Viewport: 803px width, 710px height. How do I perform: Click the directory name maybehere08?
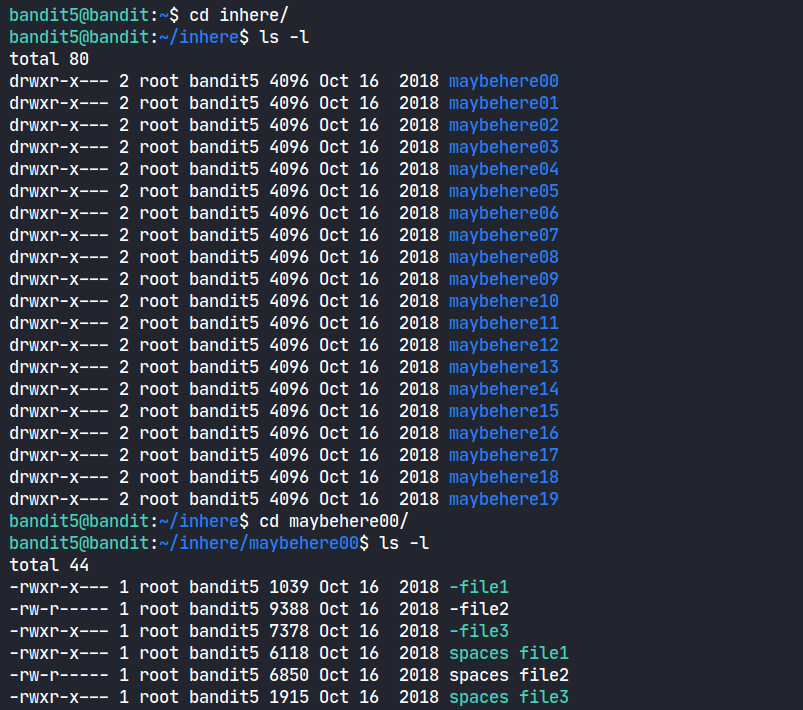pyautogui.click(x=503, y=257)
